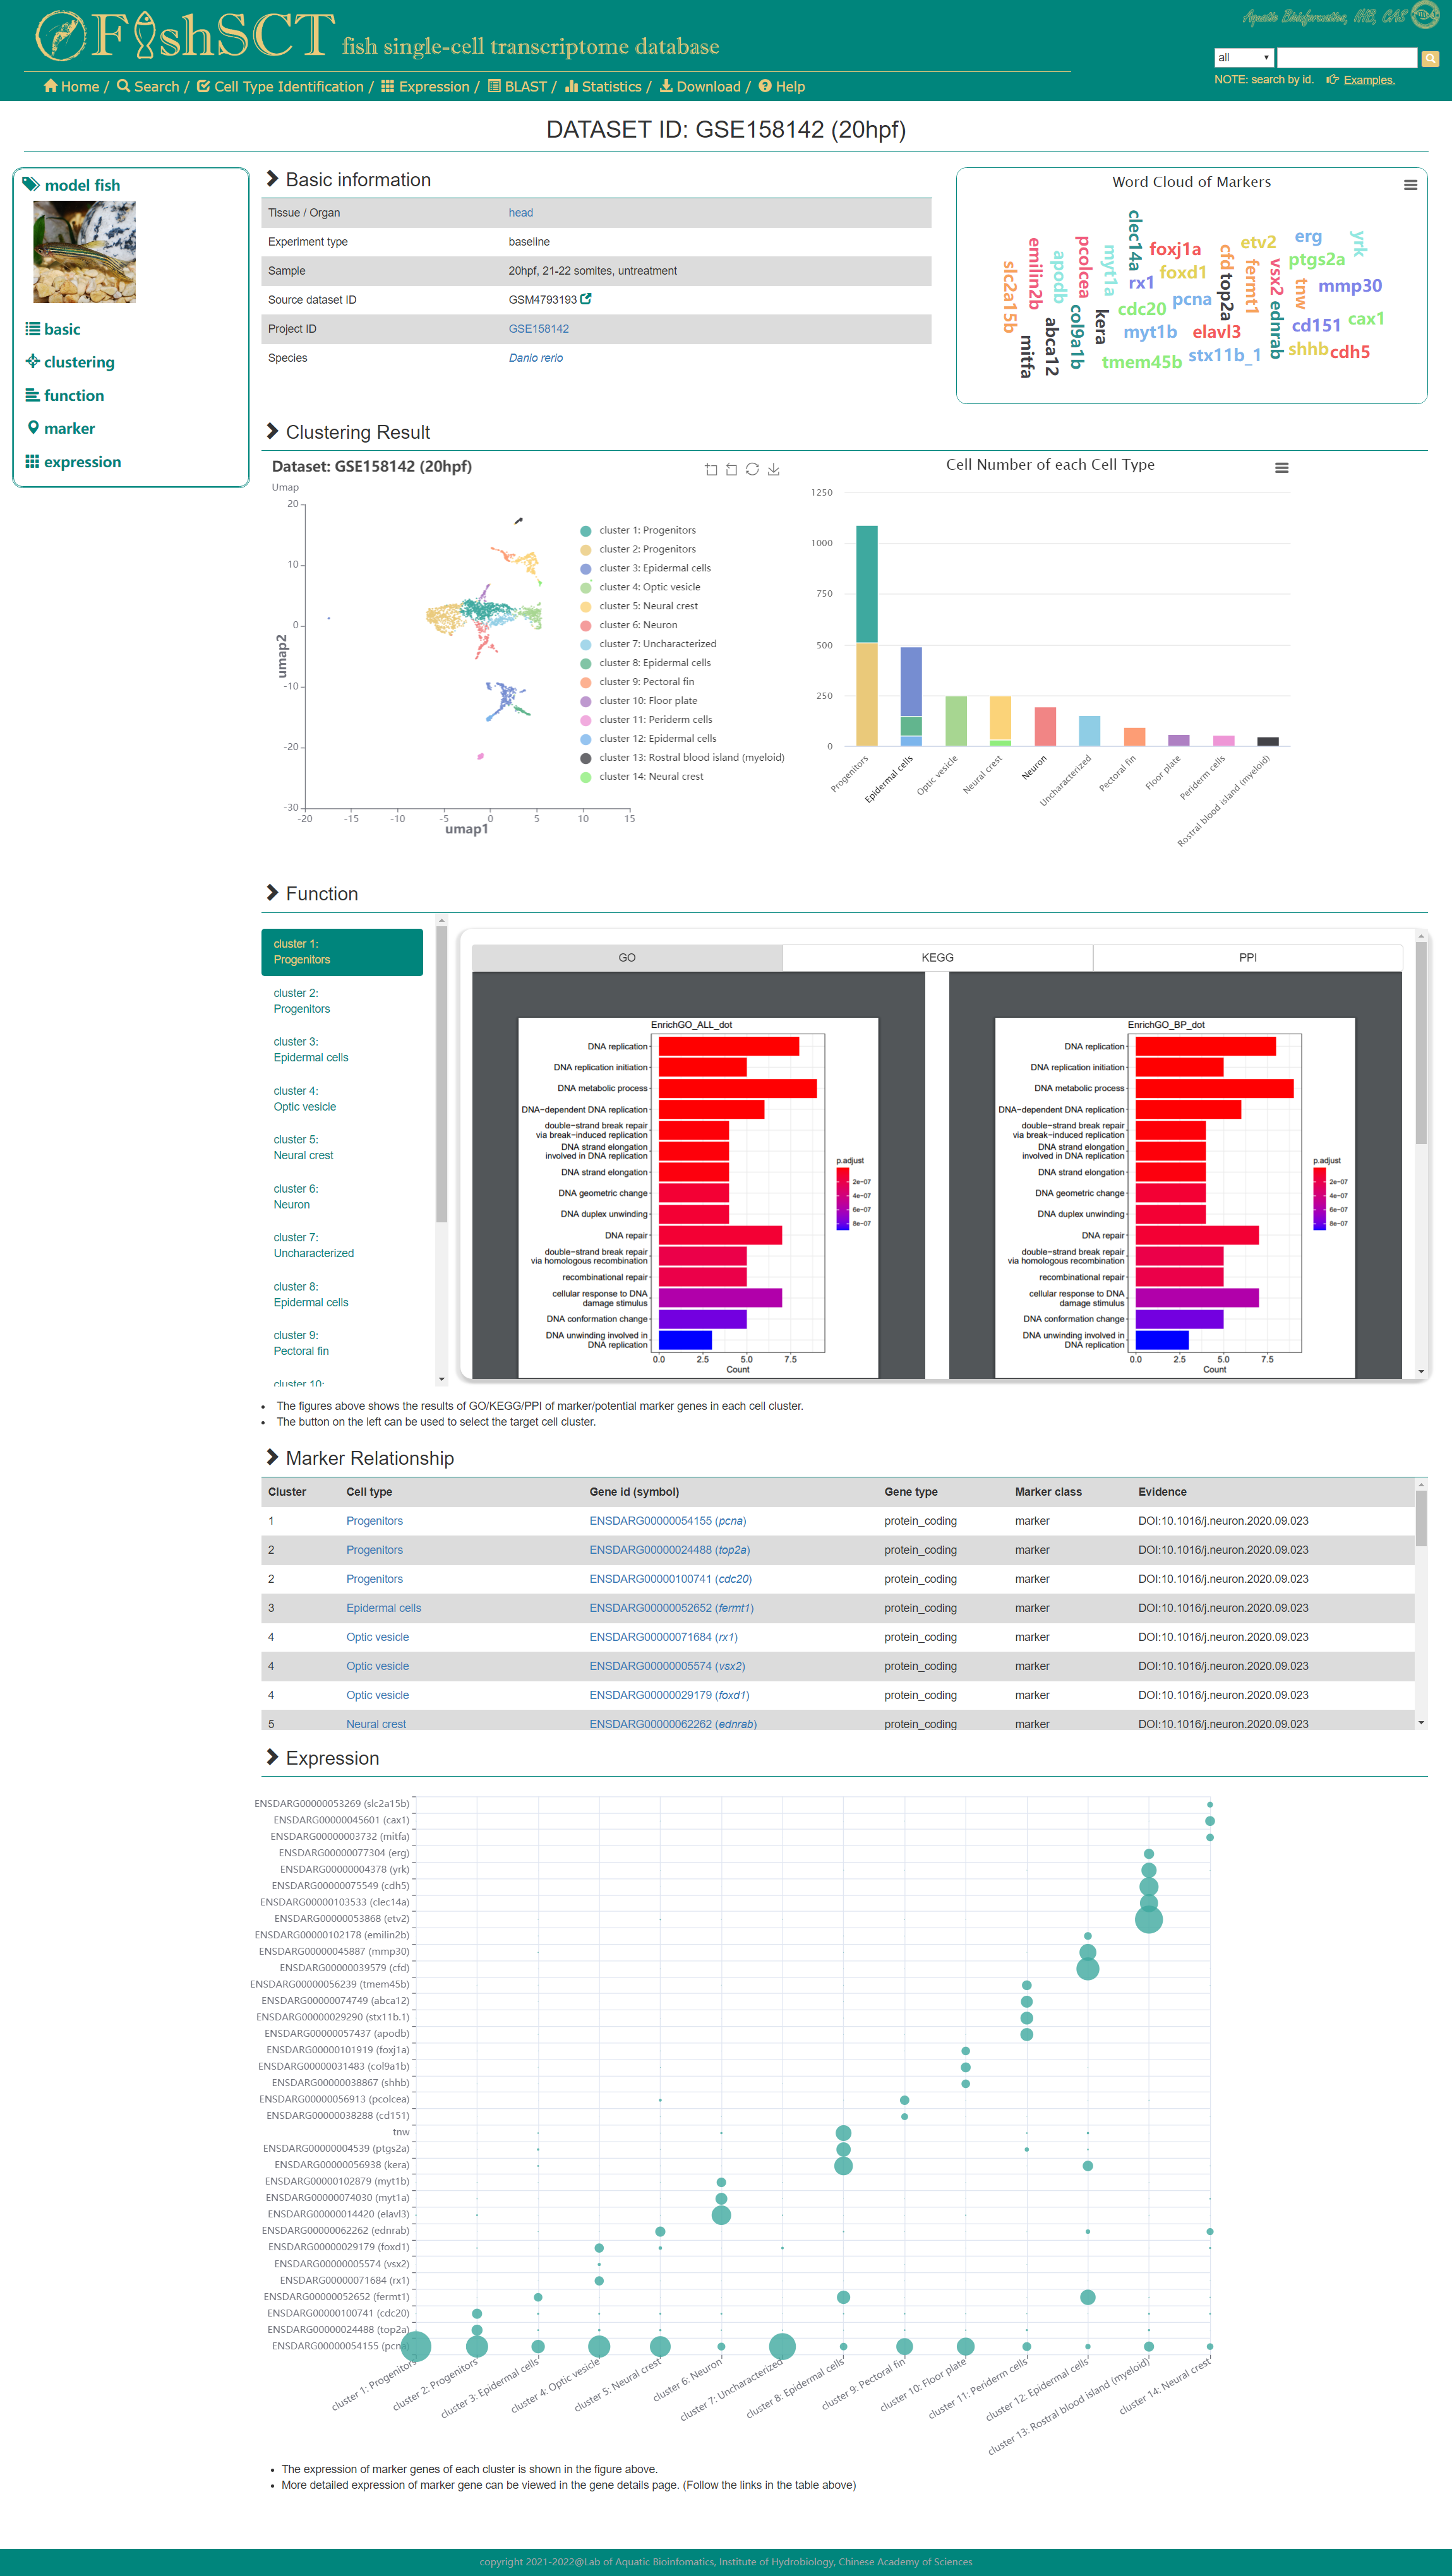Click the UMAP zoom area icon
The height and width of the screenshot is (2576, 1452).
coord(711,469)
